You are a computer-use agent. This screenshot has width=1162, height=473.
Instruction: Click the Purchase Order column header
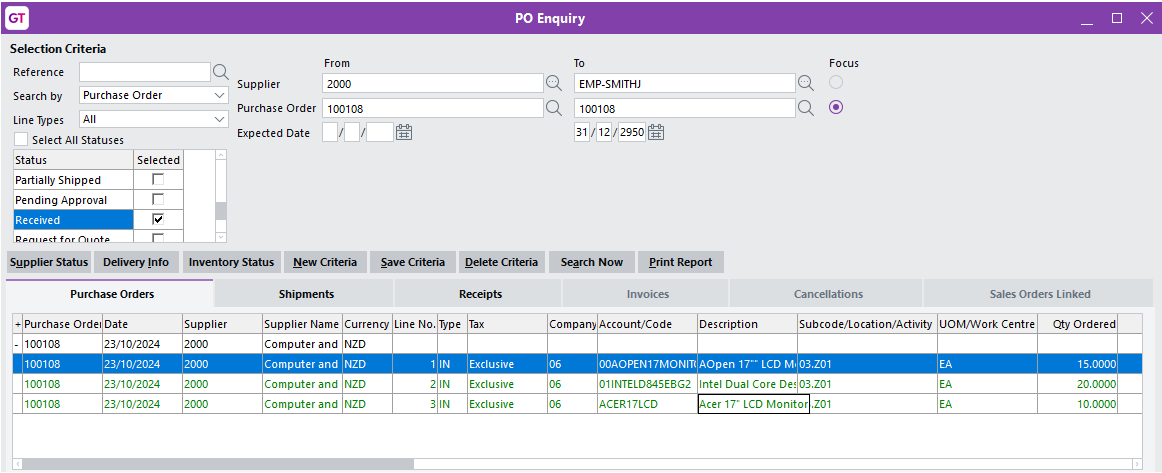click(62, 324)
